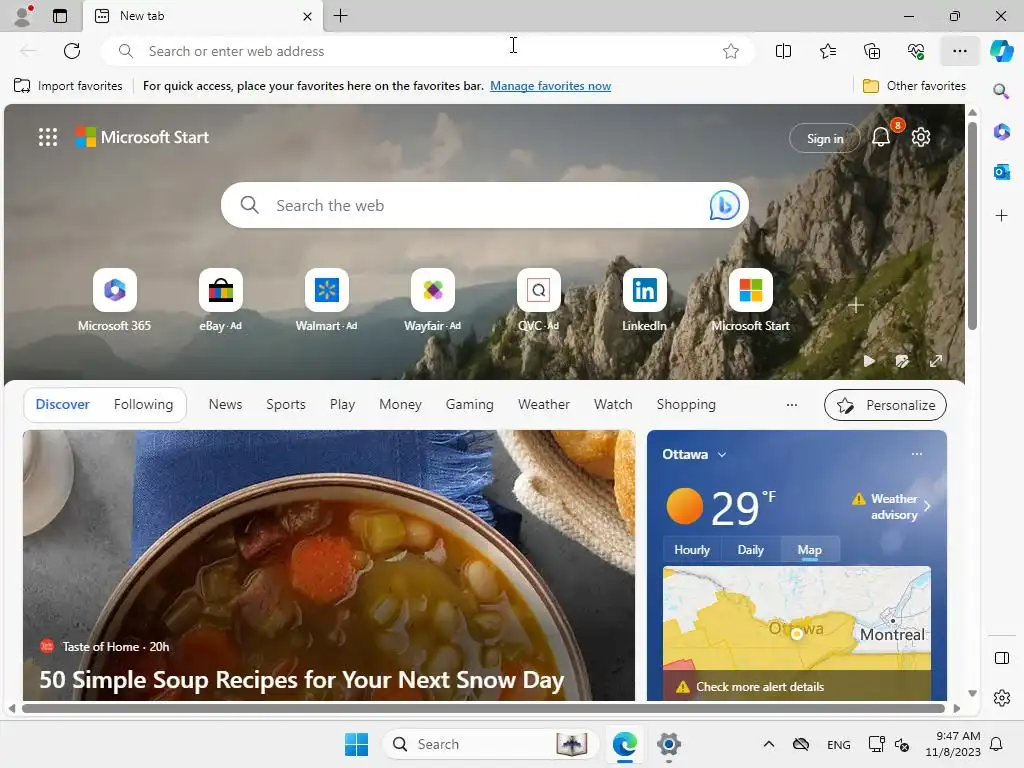The height and width of the screenshot is (768, 1024).
Task: Open the Microsoft 365 quick link
Action: [114, 300]
